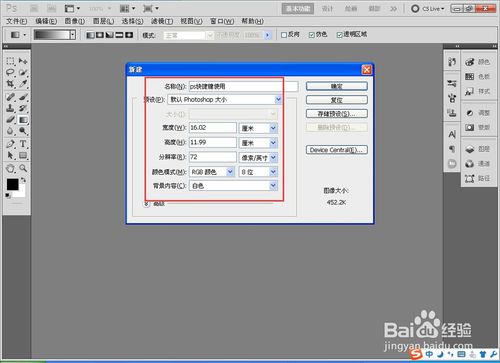Viewport: 500px width, 363px height.
Task: Open the 文件(F) menu
Action: point(17,21)
